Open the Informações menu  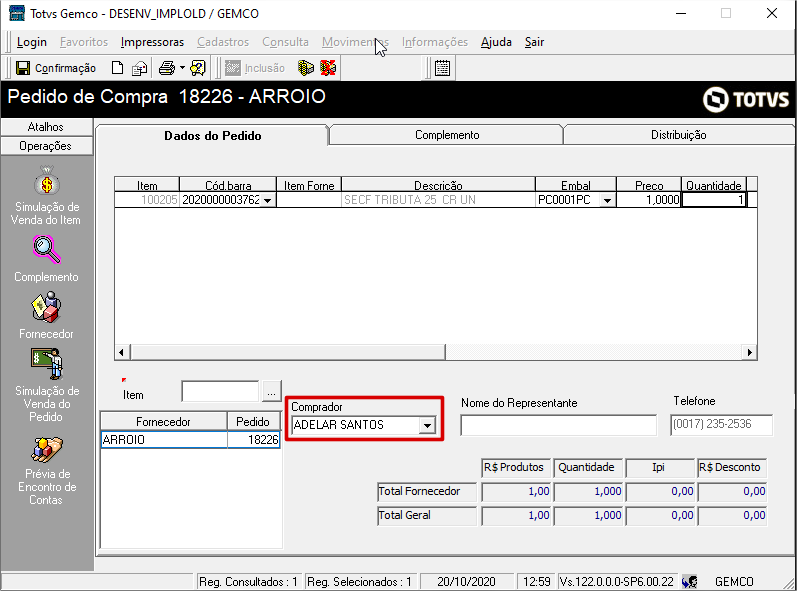(435, 42)
